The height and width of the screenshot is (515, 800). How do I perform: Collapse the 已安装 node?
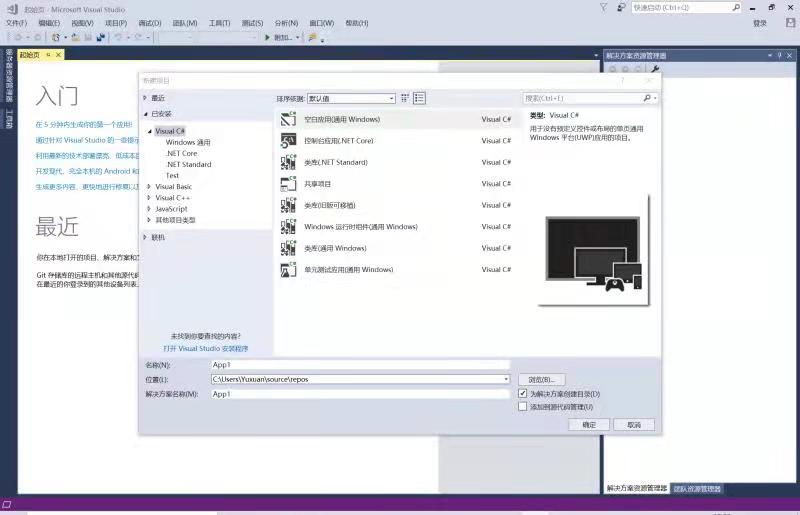point(145,114)
